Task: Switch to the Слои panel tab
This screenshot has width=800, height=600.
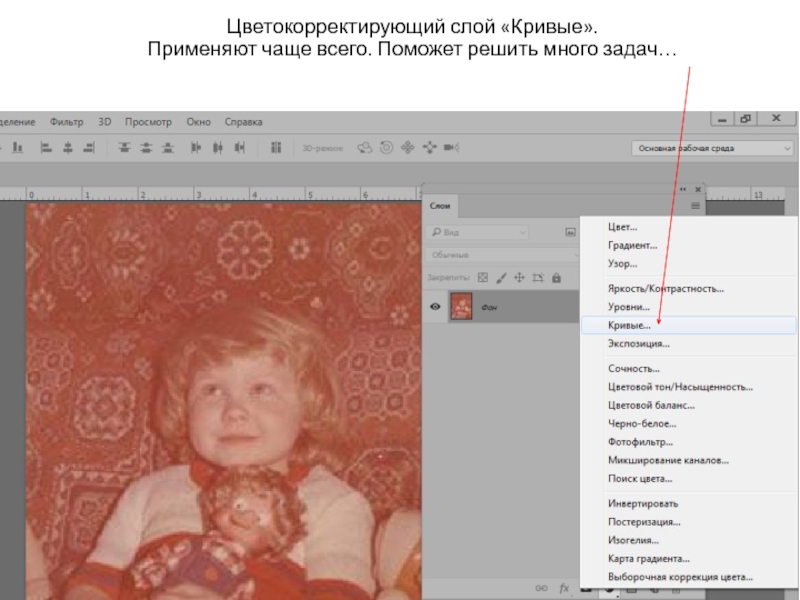Action: 440,206
